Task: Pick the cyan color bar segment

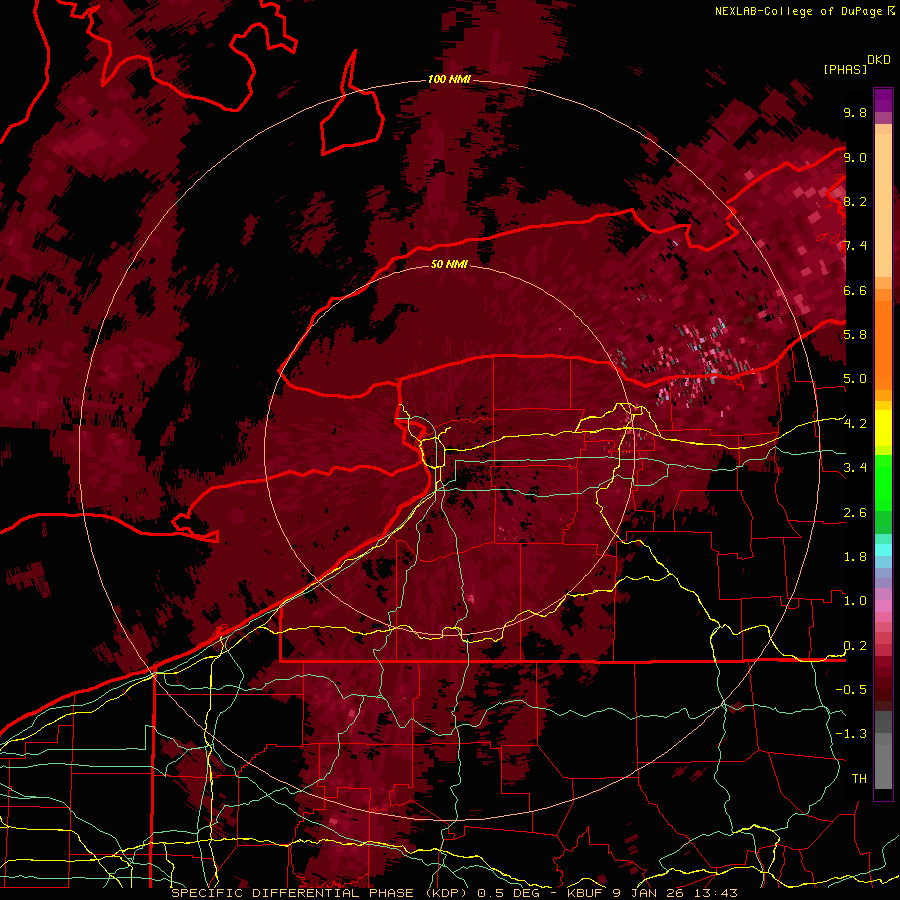Action: tap(883, 550)
